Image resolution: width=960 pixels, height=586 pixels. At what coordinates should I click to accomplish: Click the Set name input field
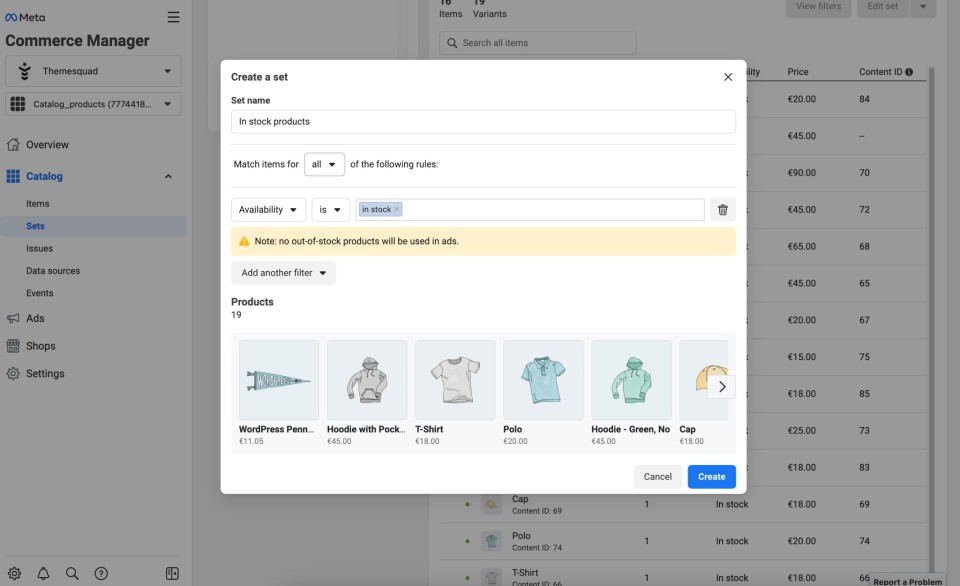(483, 122)
